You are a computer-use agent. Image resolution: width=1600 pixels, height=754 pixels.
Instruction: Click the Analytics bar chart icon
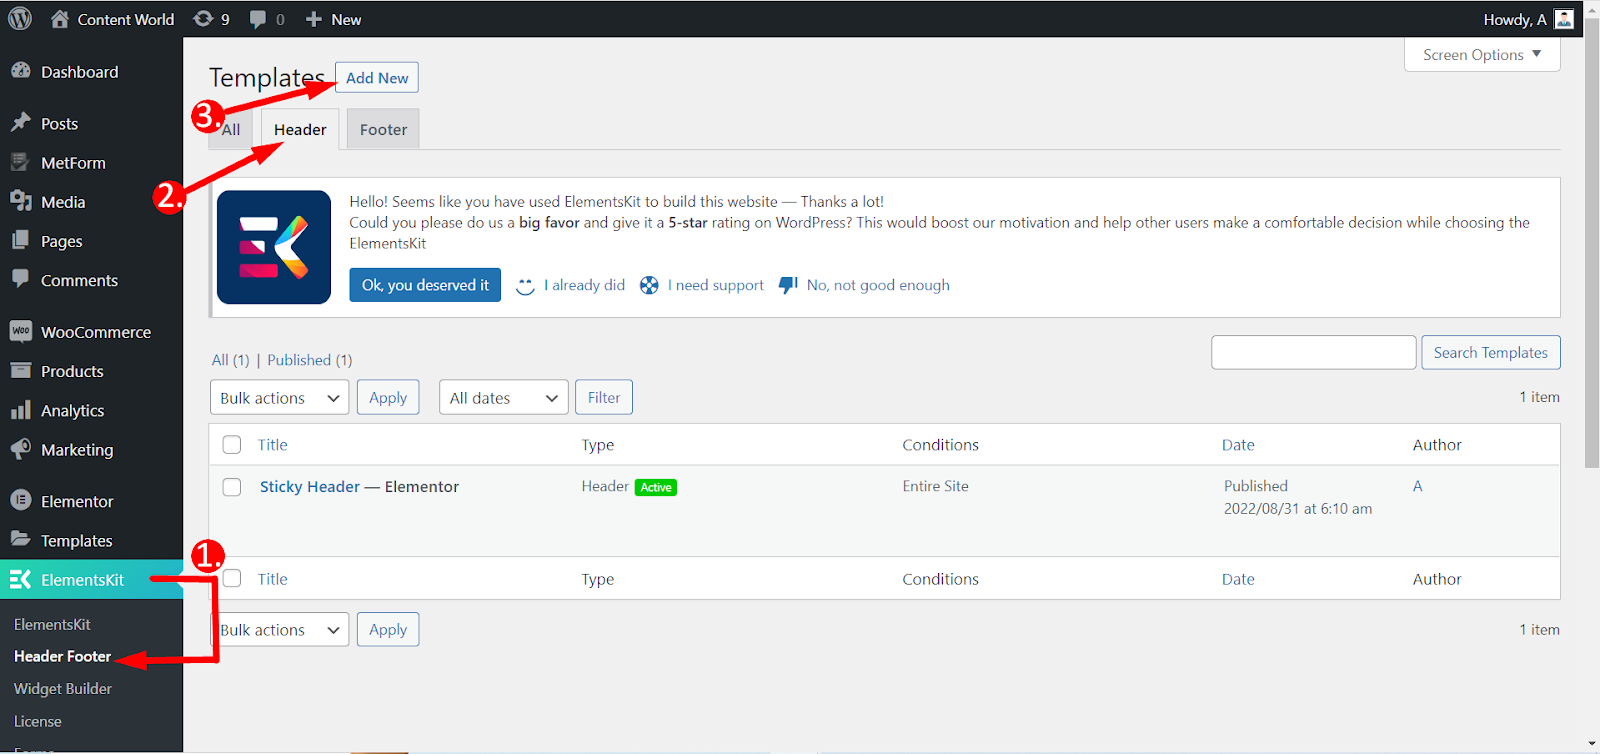click(20, 410)
